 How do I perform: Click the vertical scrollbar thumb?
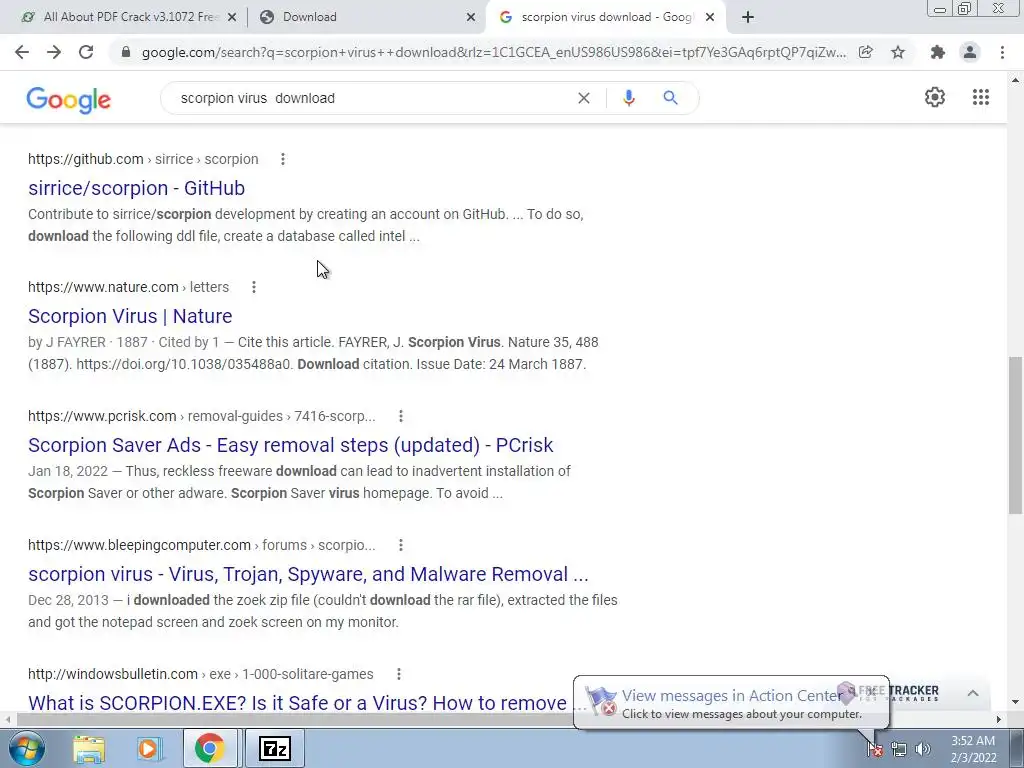pos(1015,435)
